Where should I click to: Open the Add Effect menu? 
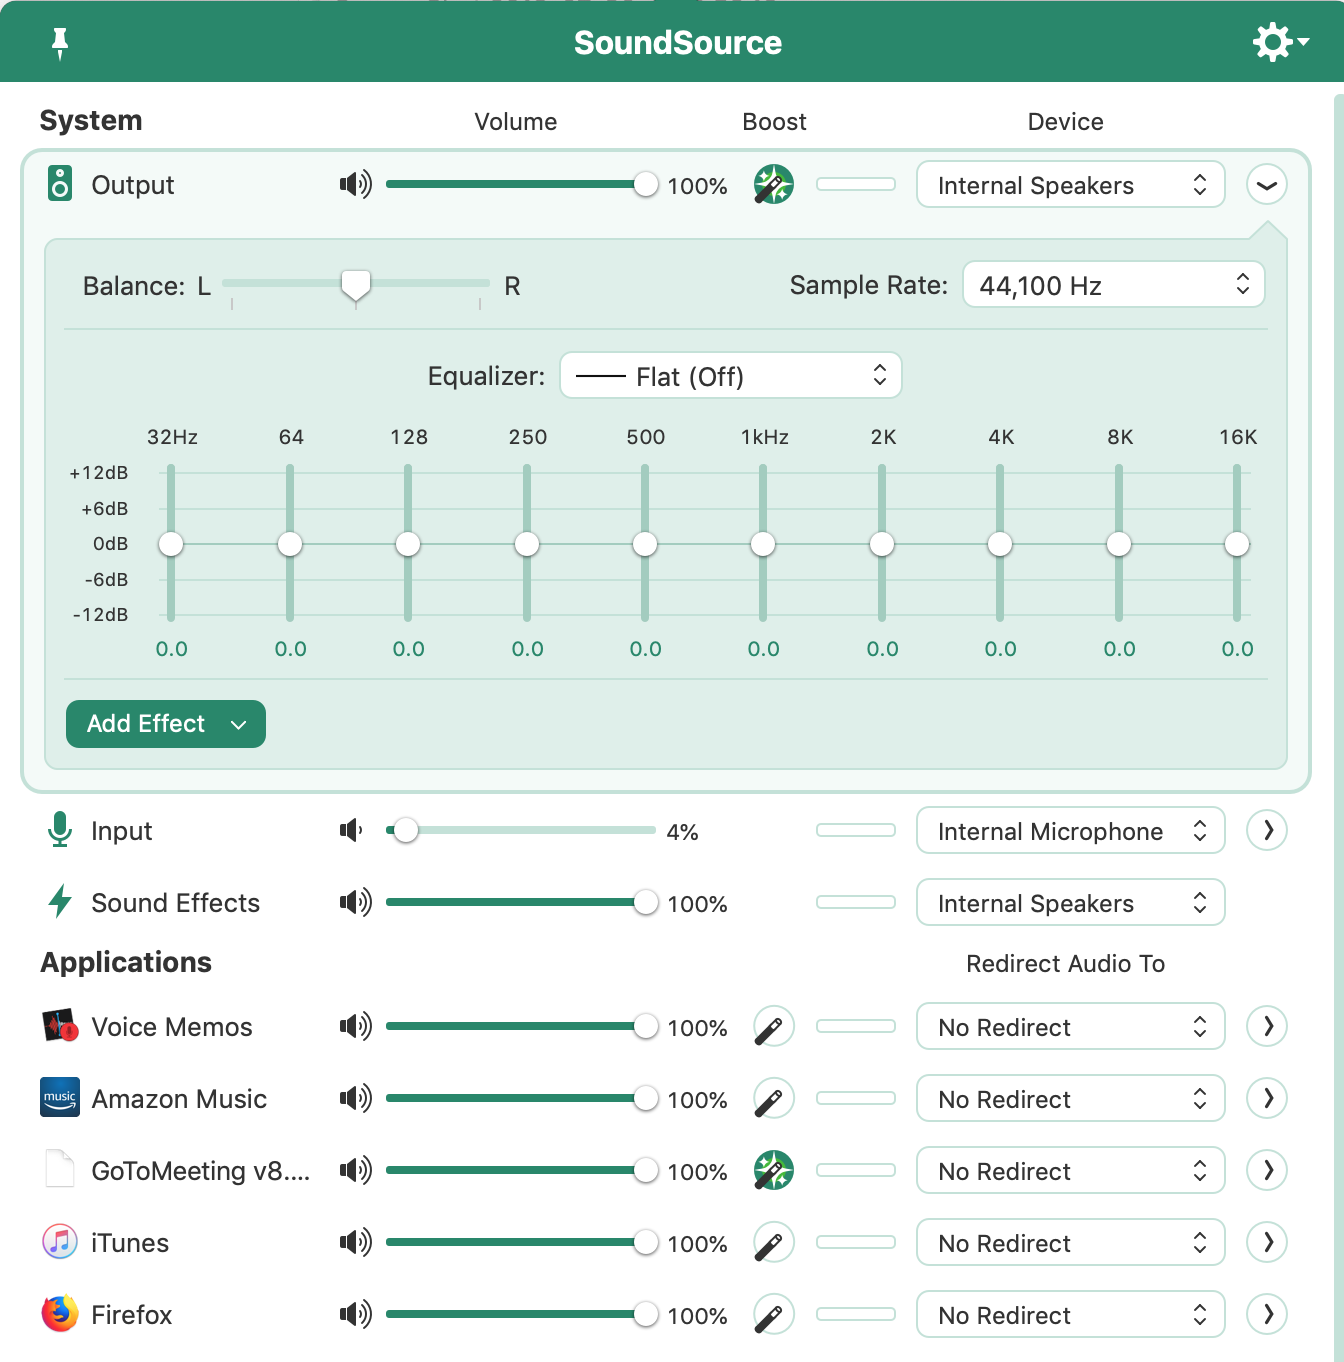(166, 723)
